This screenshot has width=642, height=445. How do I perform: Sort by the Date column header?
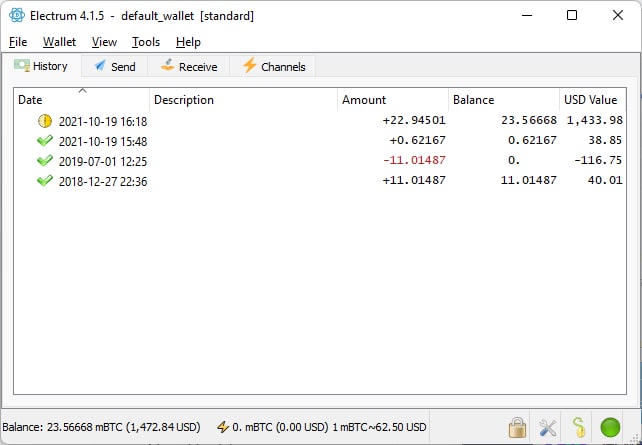(82, 100)
